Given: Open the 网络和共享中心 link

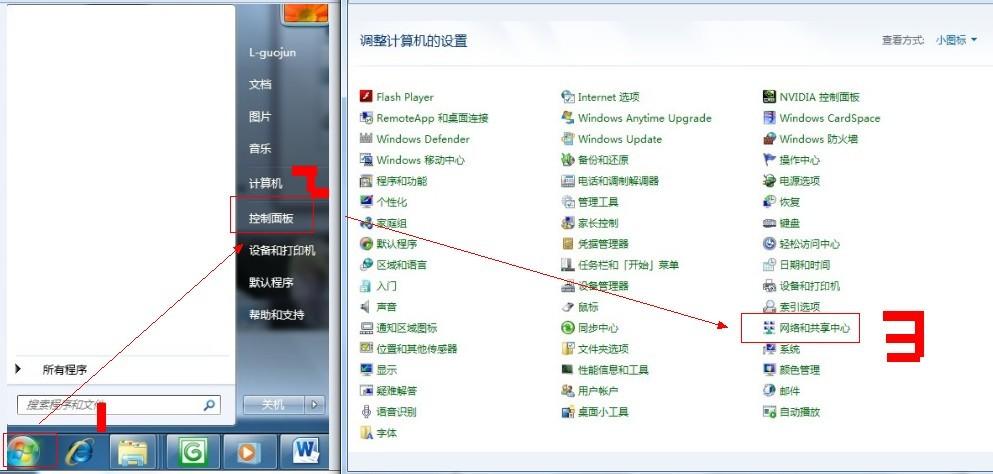Looking at the screenshot, I should click(814, 328).
